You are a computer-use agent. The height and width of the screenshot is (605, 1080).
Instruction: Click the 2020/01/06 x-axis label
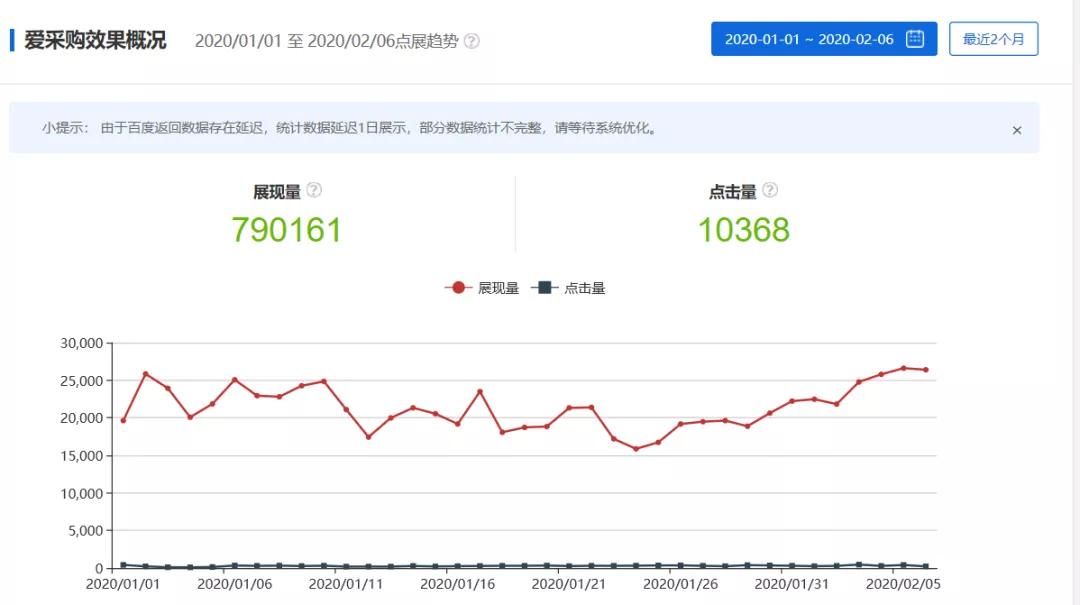click(234, 584)
